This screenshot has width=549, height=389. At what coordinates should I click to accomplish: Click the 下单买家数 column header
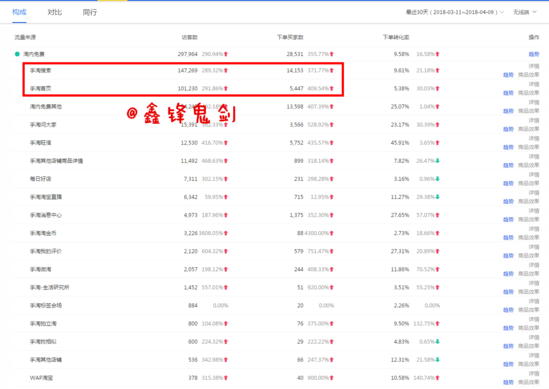(x=290, y=37)
